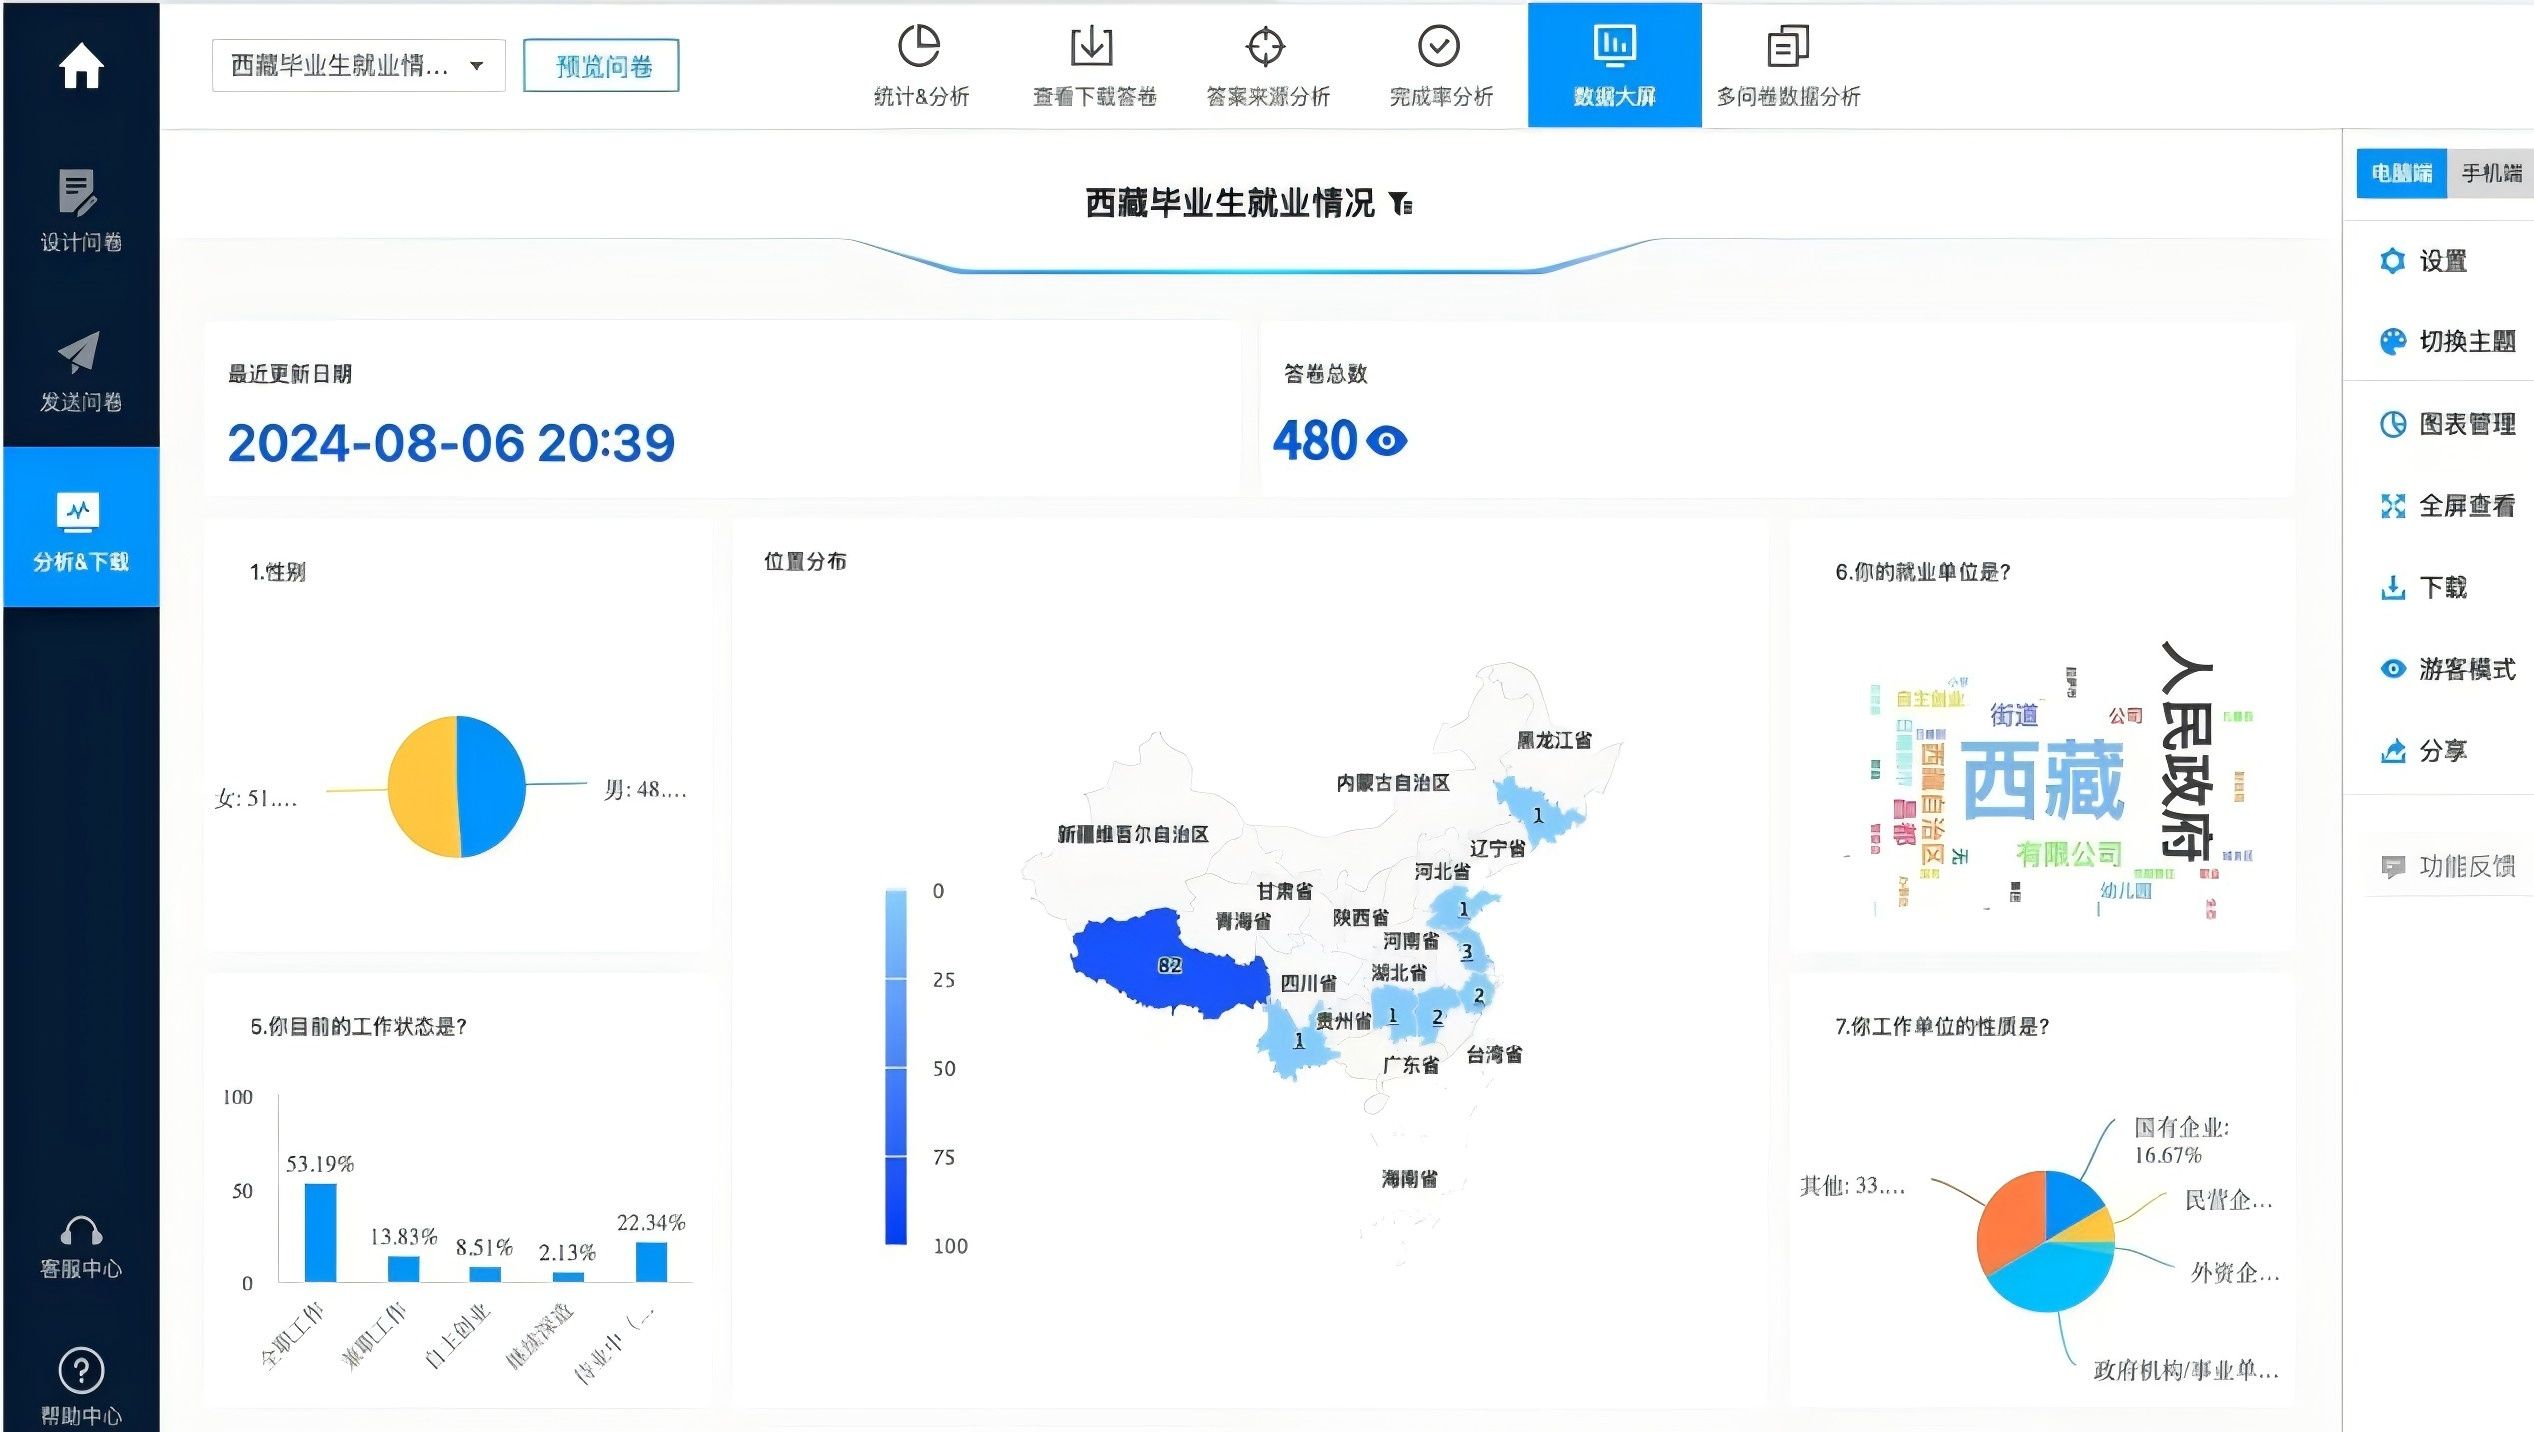The width and height of the screenshot is (2534, 1432).
Task: Toggle the eye icon next to 480
Action: click(1387, 441)
